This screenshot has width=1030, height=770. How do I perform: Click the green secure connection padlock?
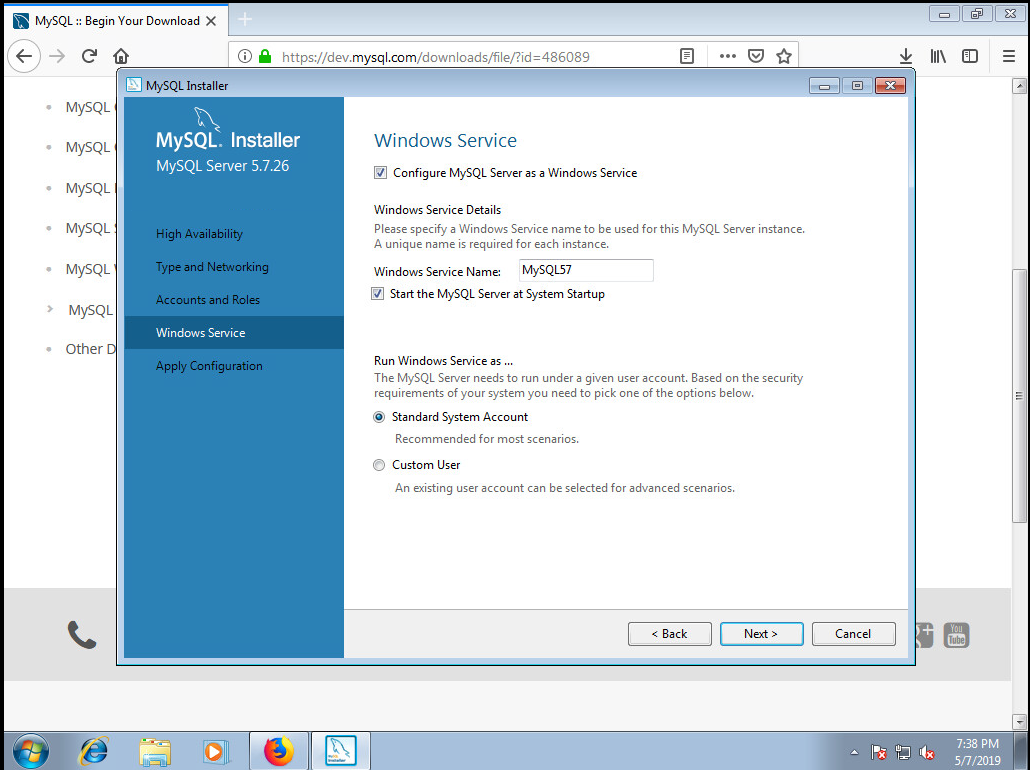pyautogui.click(x=265, y=57)
